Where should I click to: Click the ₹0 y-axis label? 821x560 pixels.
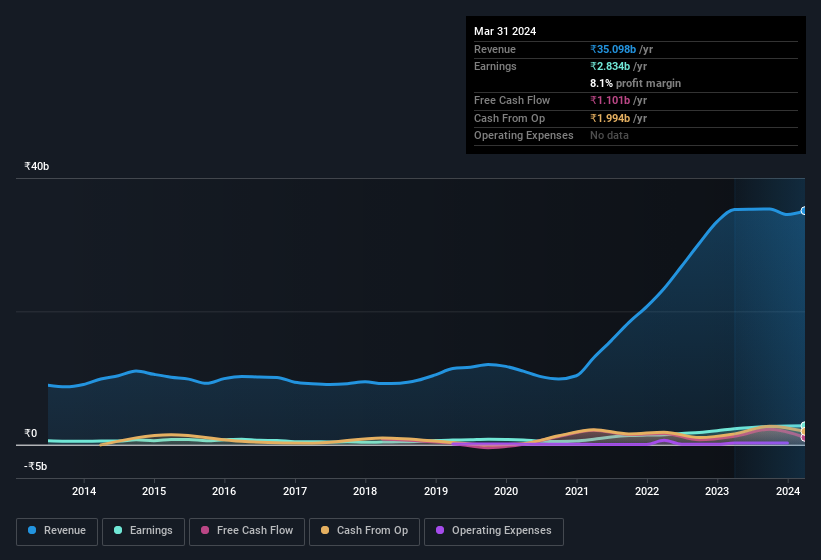point(31,433)
